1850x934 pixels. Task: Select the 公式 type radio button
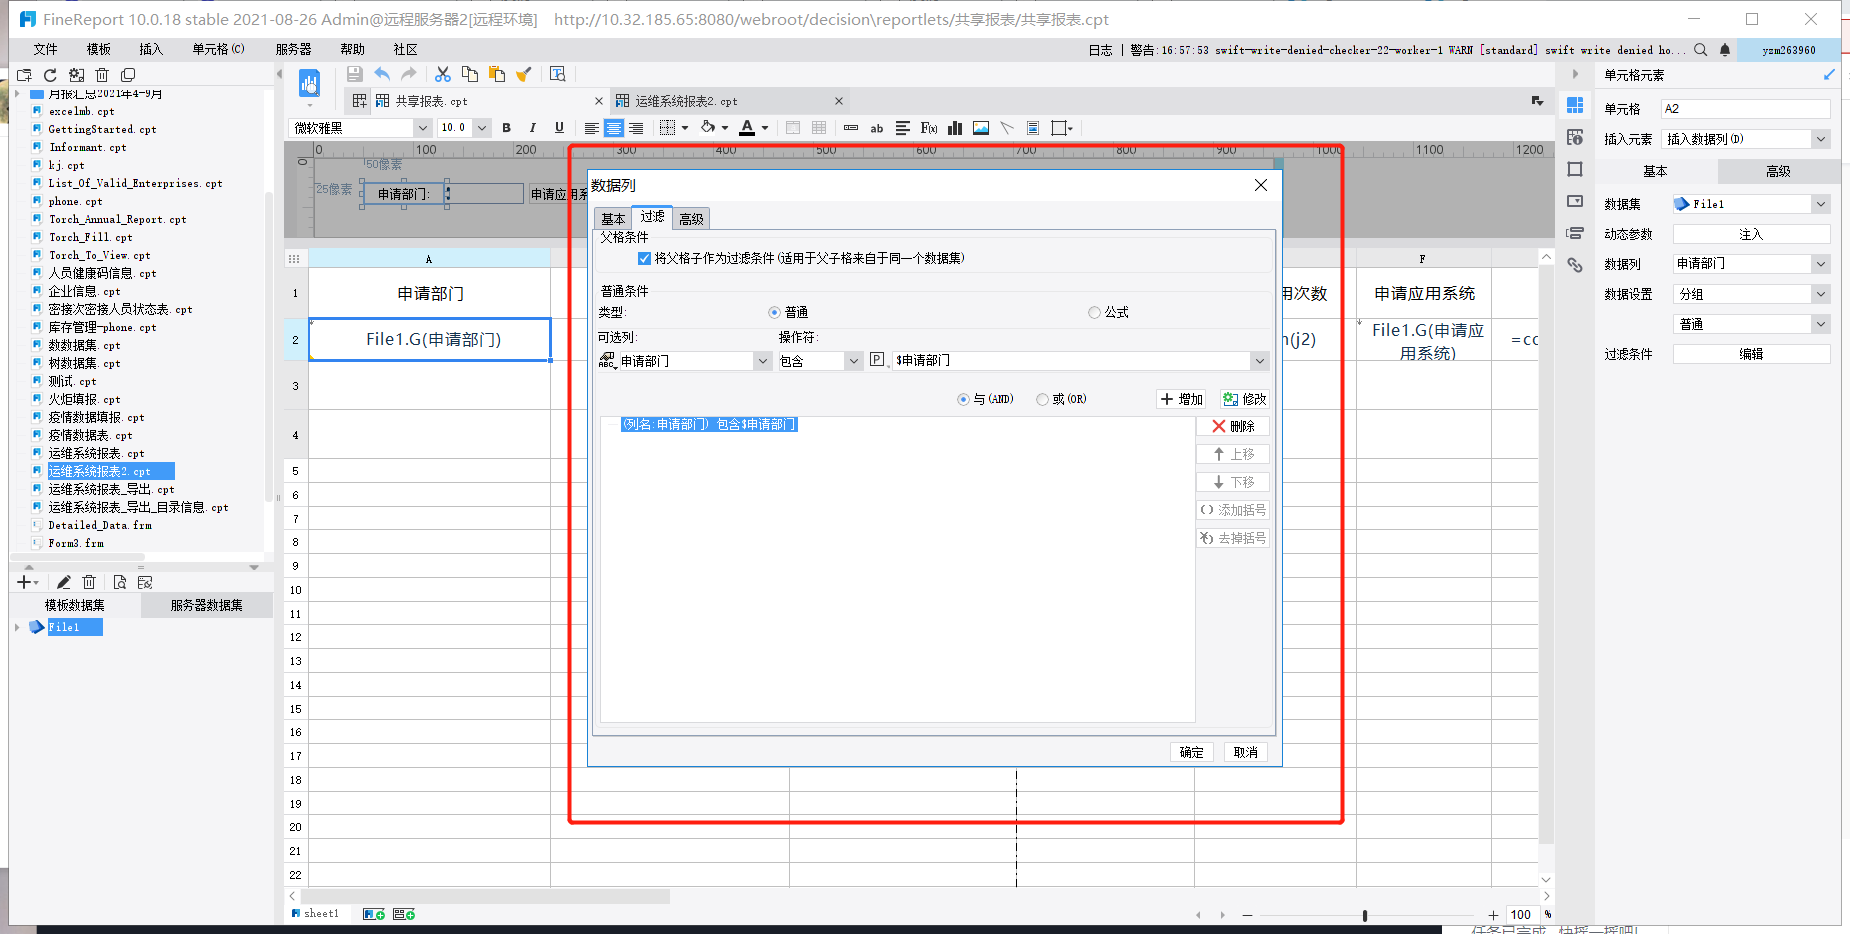tap(1094, 312)
